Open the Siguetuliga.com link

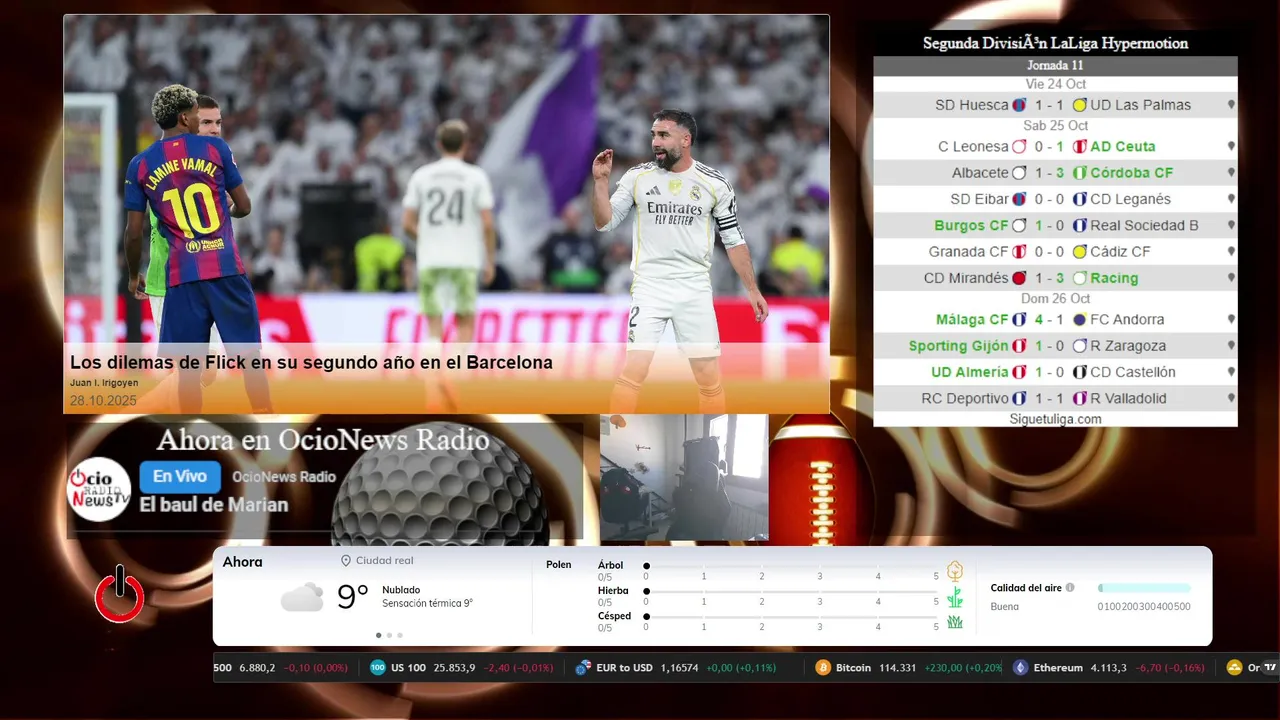point(1055,419)
